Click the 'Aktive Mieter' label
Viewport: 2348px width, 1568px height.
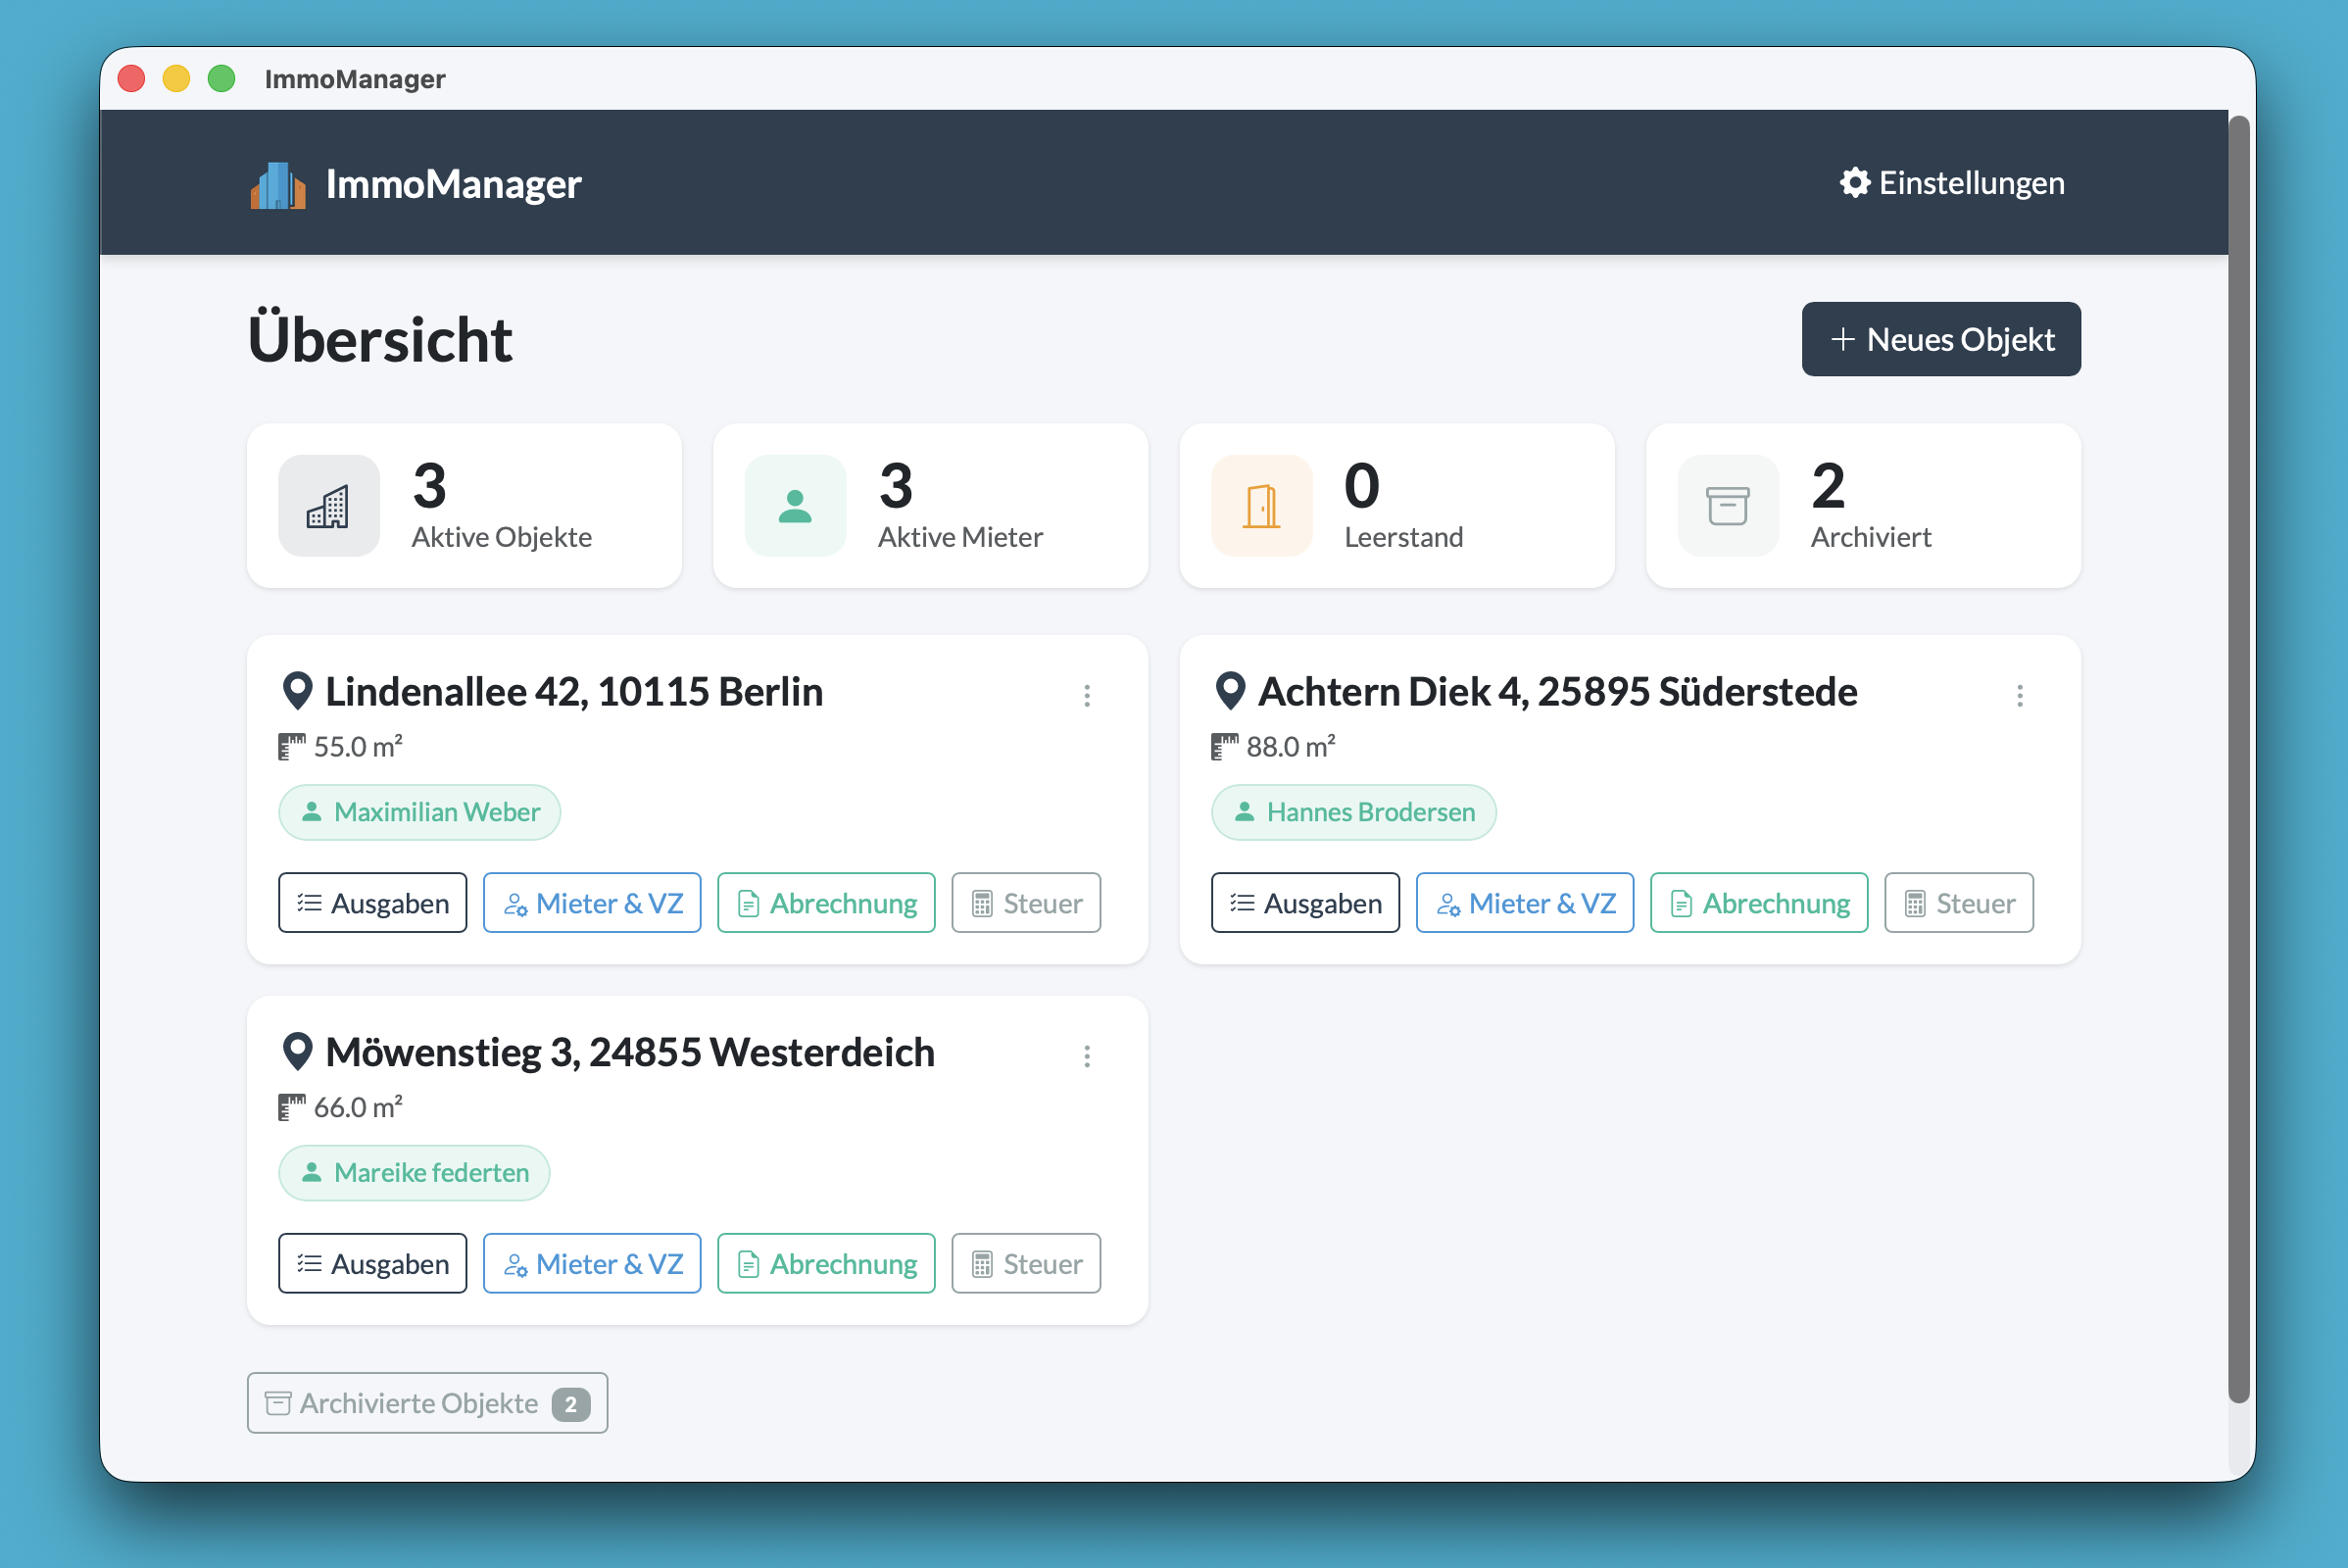[x=960, y=537]
